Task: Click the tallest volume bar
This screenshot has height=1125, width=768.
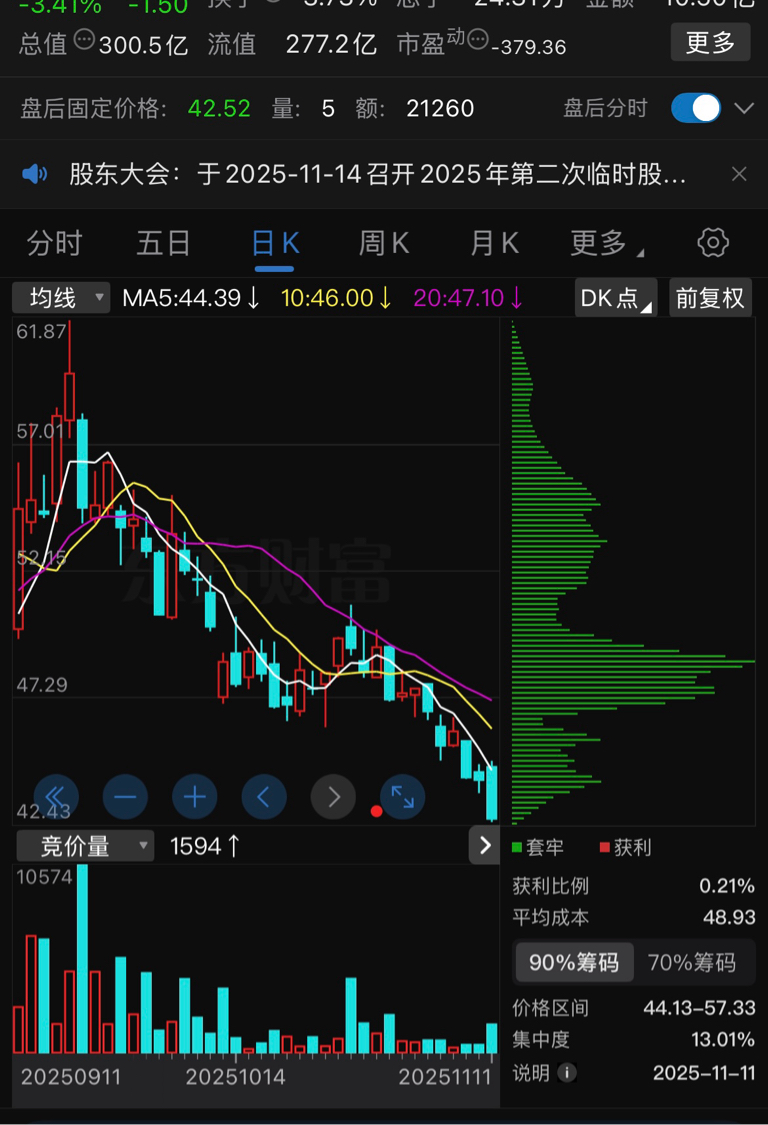Action: (x=83, y=959)
